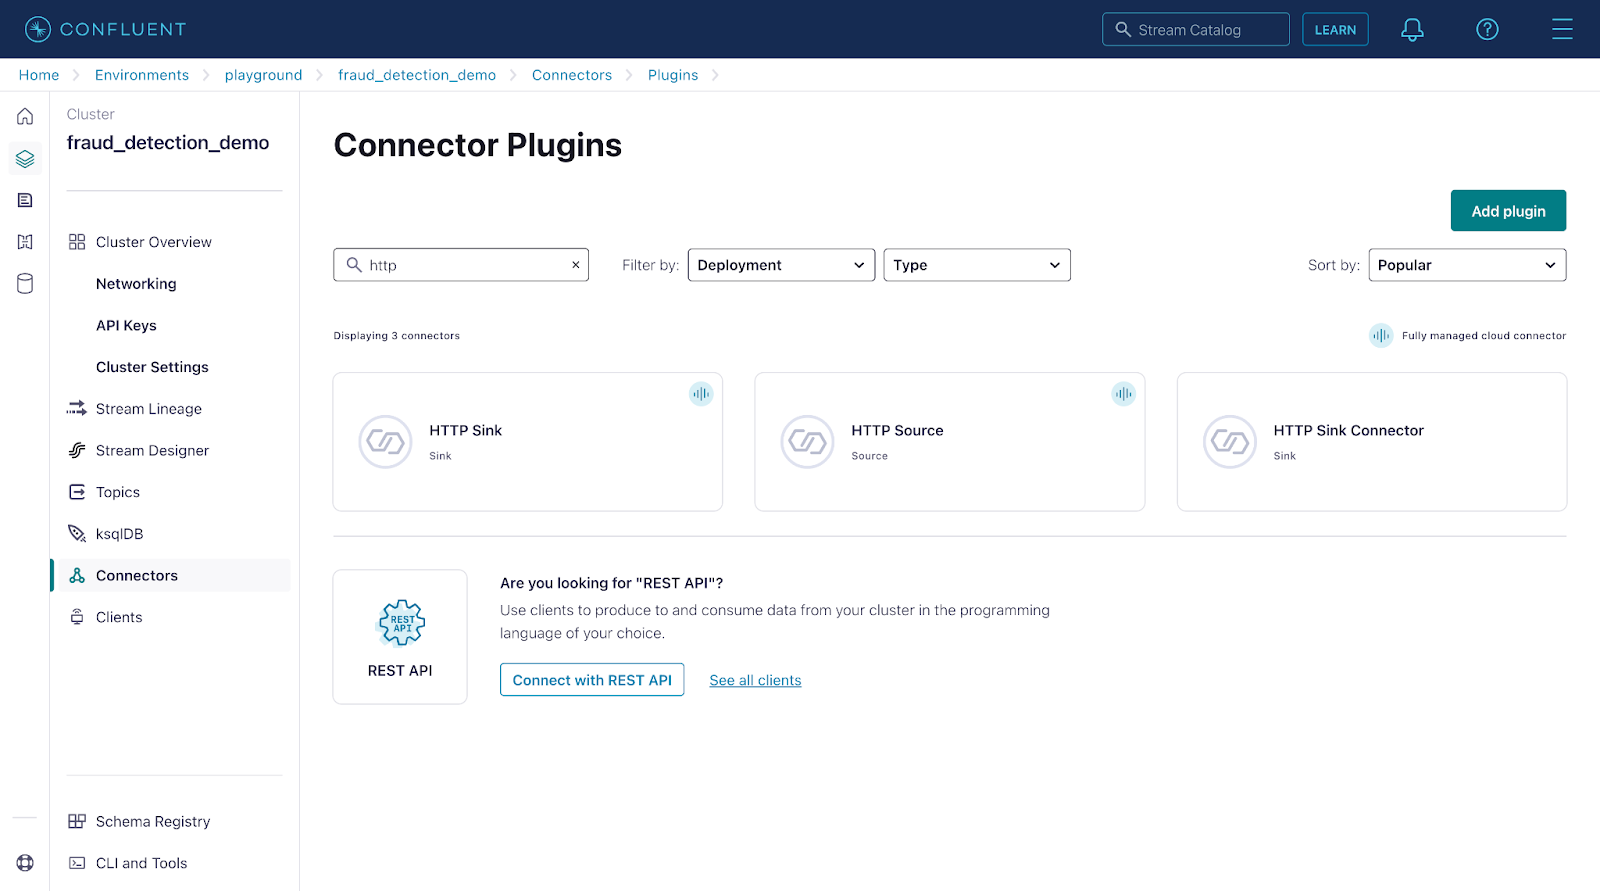Click the Stream Lineage arrows icon
Screen dimensions: 1600x891
tap(77, 408)
